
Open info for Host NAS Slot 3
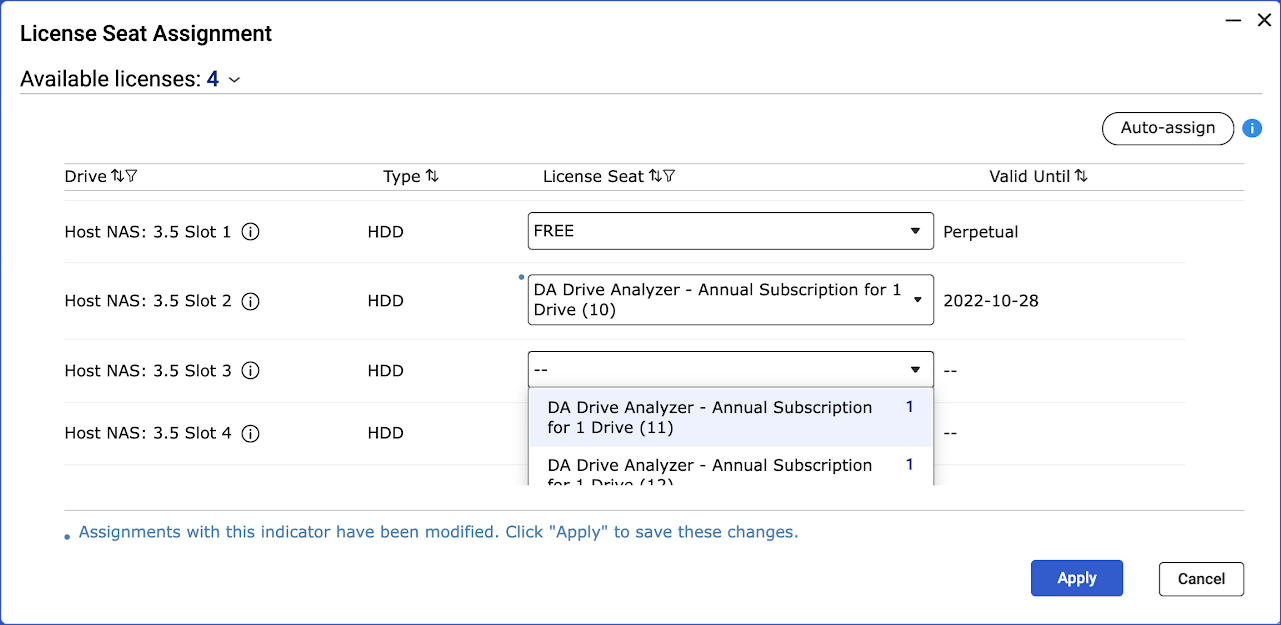coord(251,371)
